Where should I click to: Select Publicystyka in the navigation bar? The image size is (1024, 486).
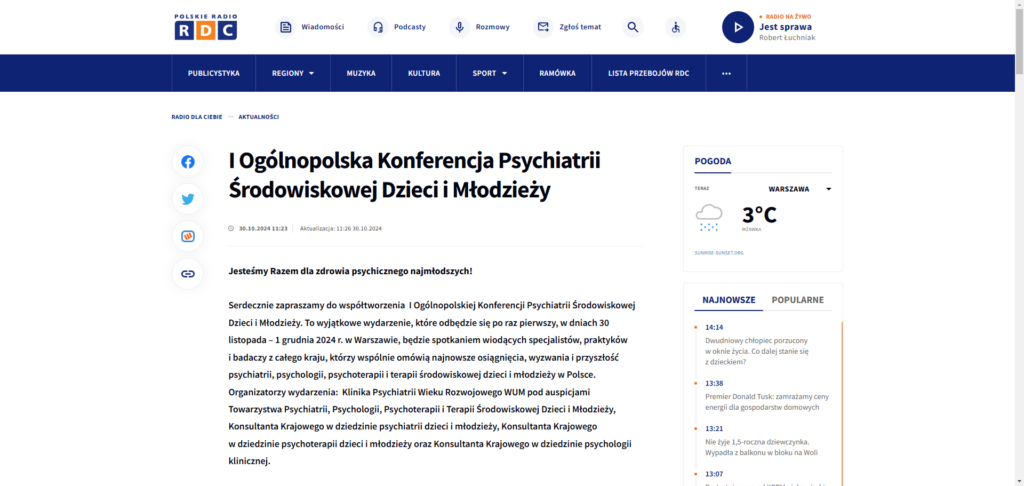coord(214,73)
